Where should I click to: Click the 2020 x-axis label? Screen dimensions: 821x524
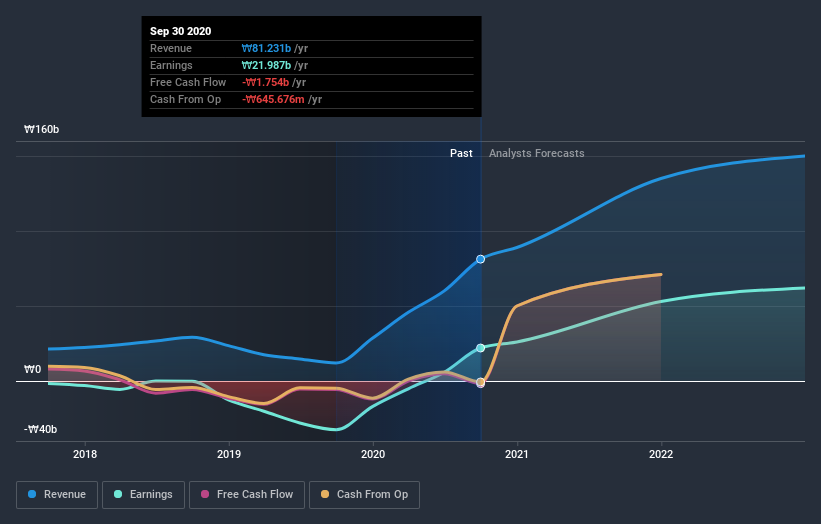click(373, 454)
